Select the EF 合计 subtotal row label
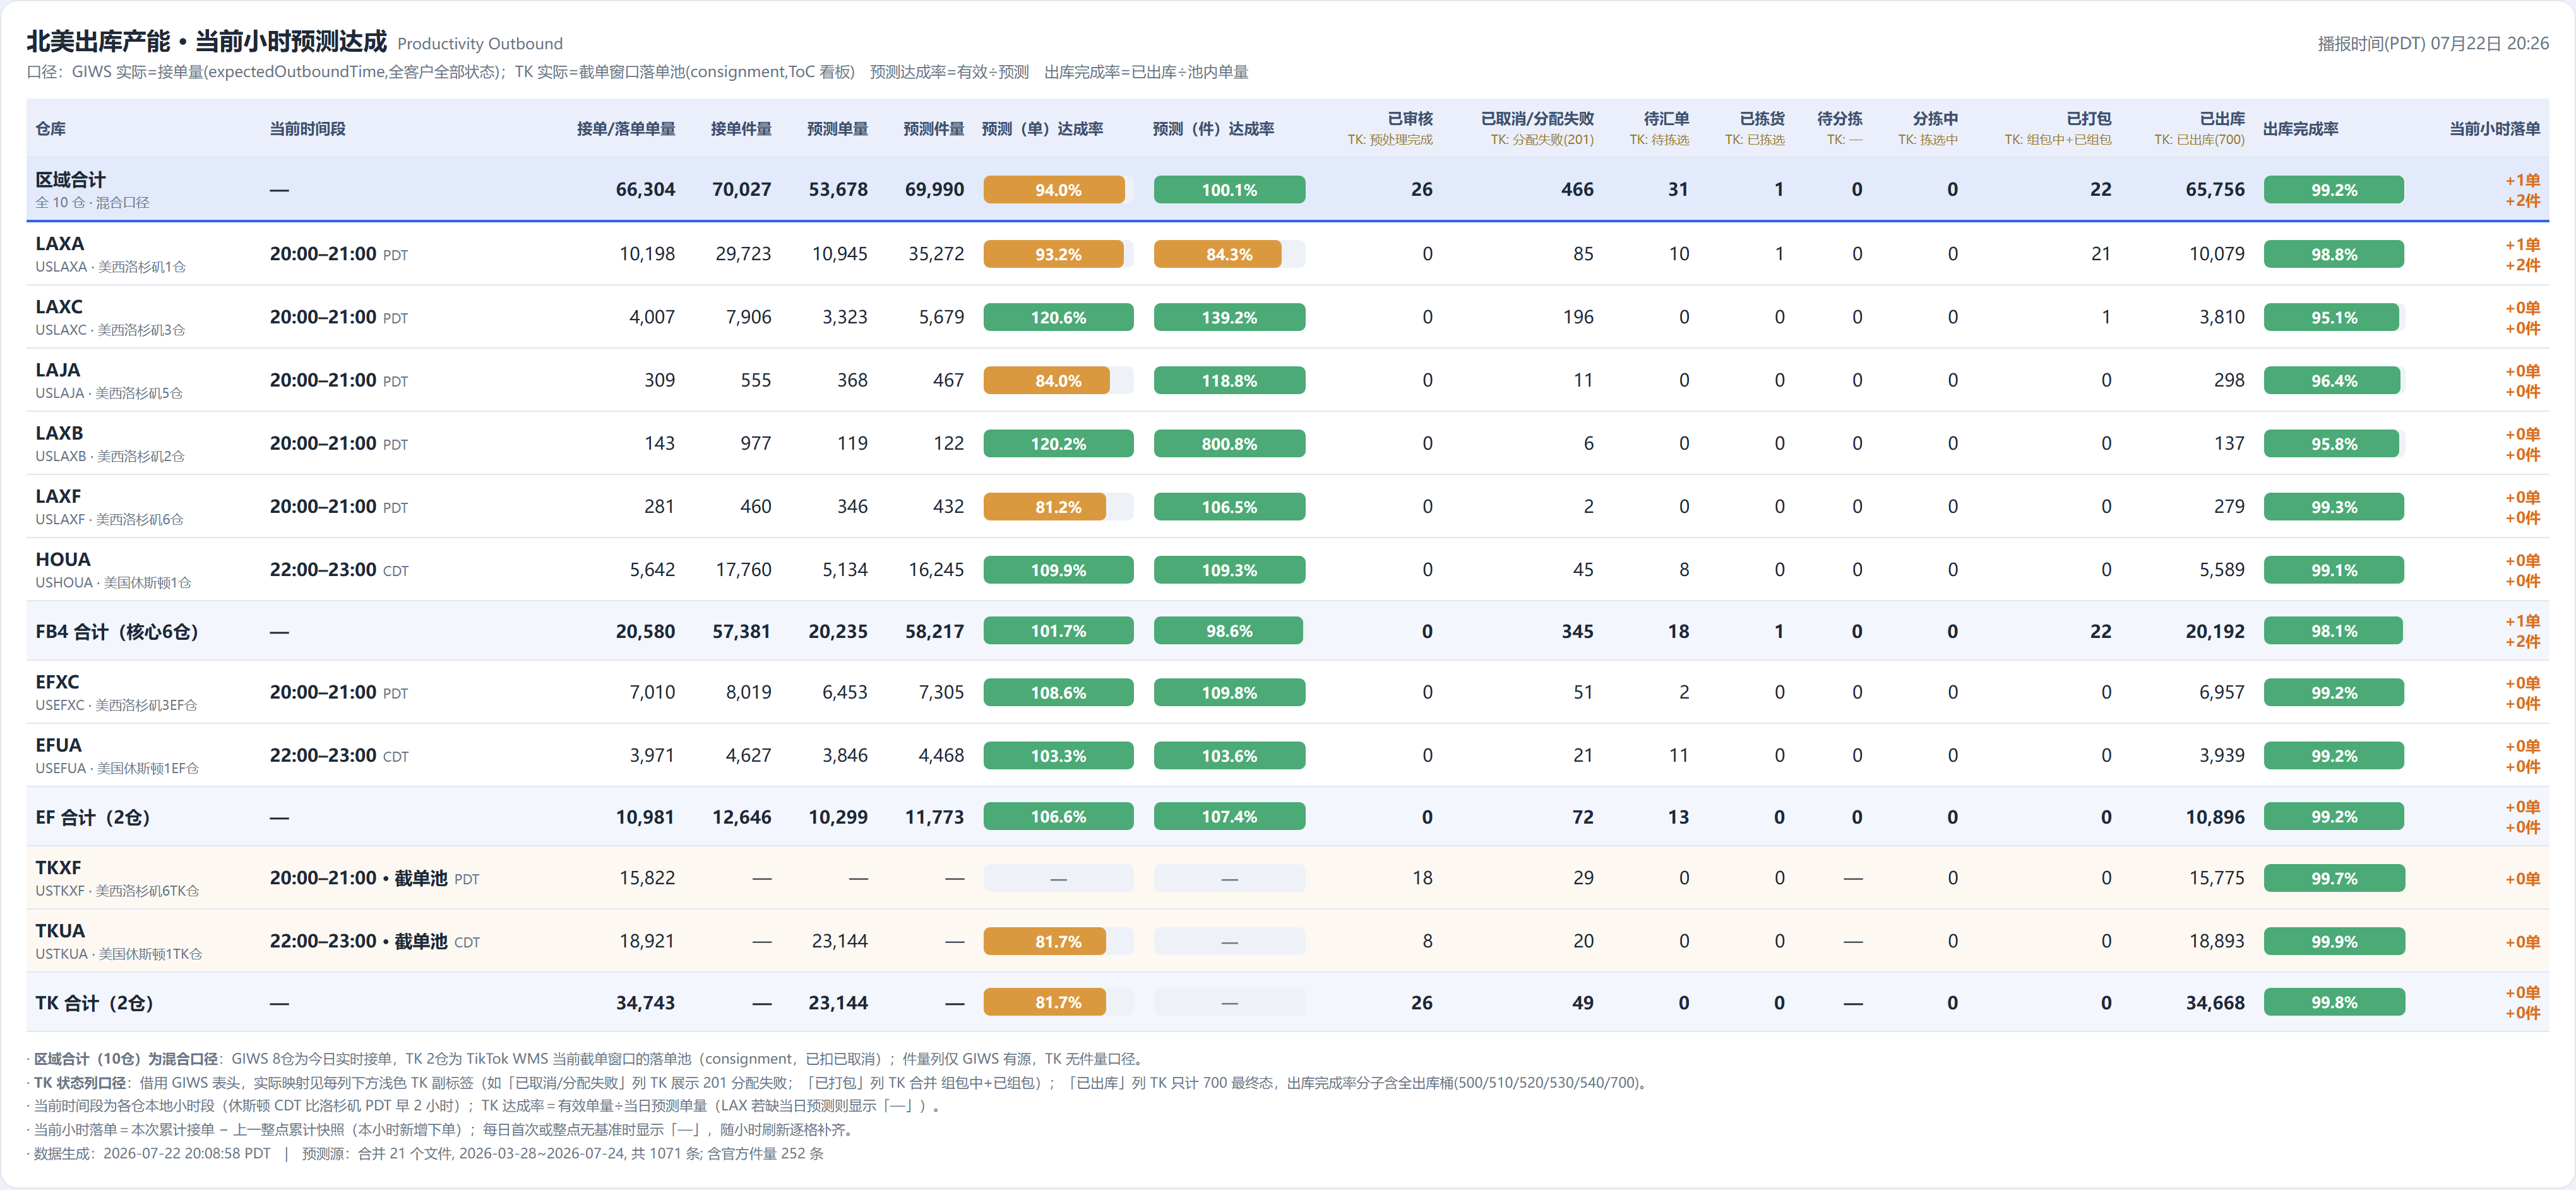The image size is (2576, 1190). tap(93, 818)
